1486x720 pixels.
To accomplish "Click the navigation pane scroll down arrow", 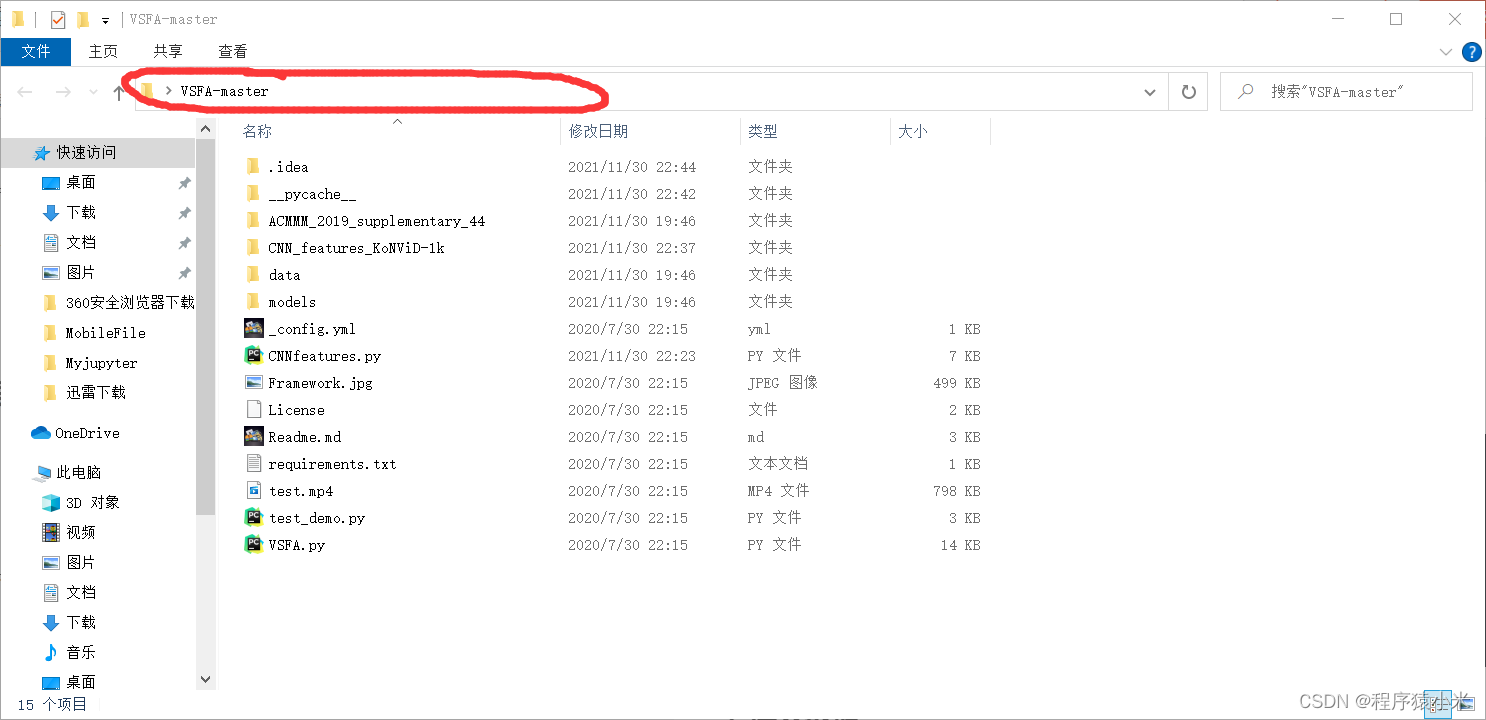I will [x=205, y=679].
